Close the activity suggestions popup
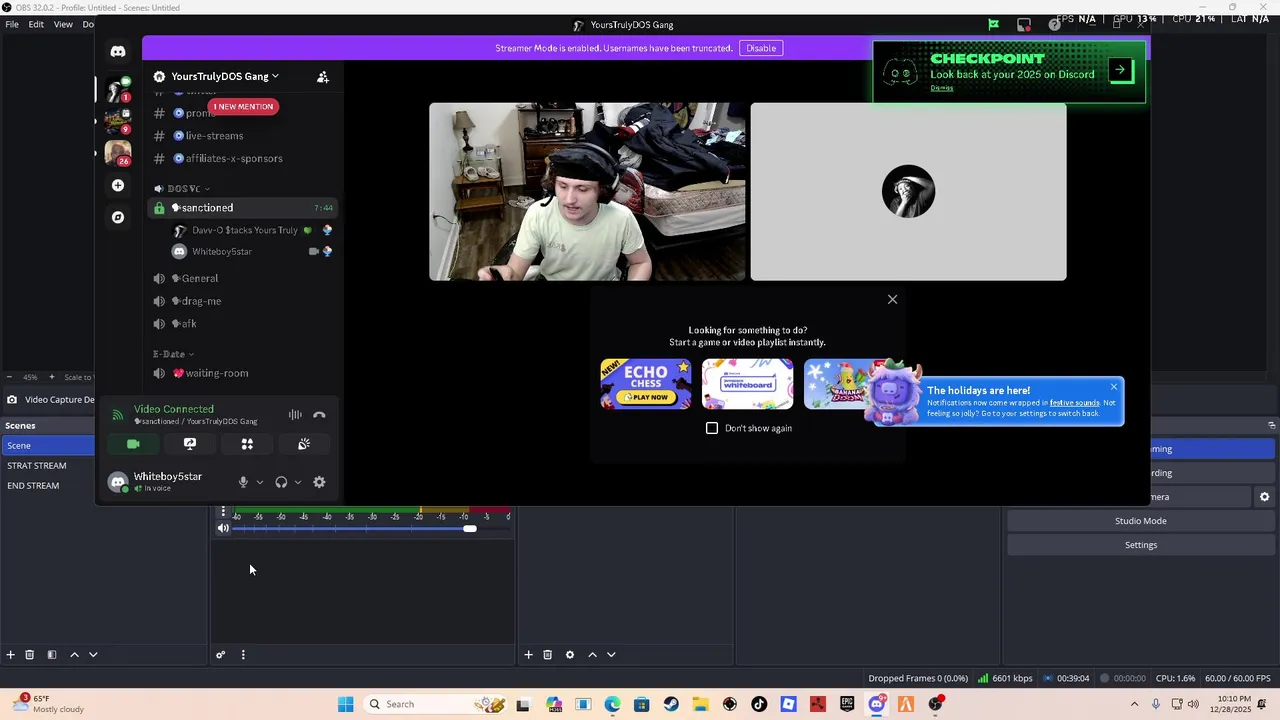 893,299
